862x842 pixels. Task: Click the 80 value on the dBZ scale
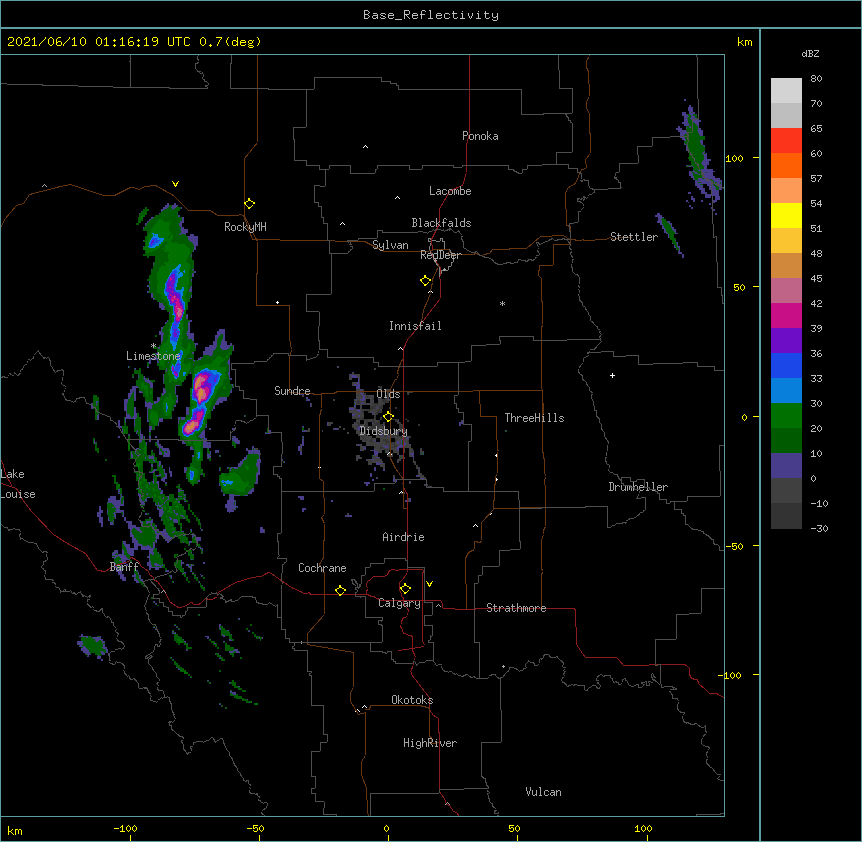[x=816, y=79]
